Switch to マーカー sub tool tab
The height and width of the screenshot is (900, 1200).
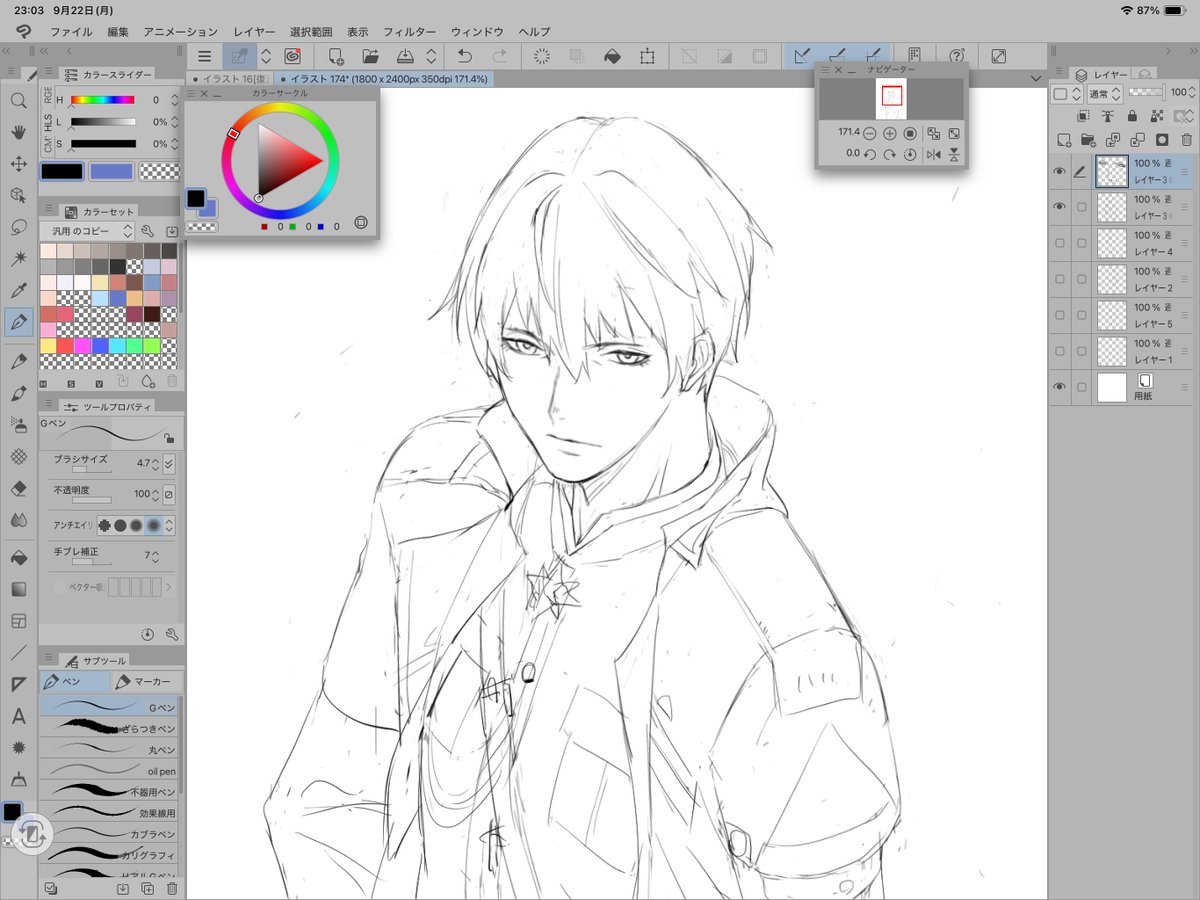coord(148,682)
